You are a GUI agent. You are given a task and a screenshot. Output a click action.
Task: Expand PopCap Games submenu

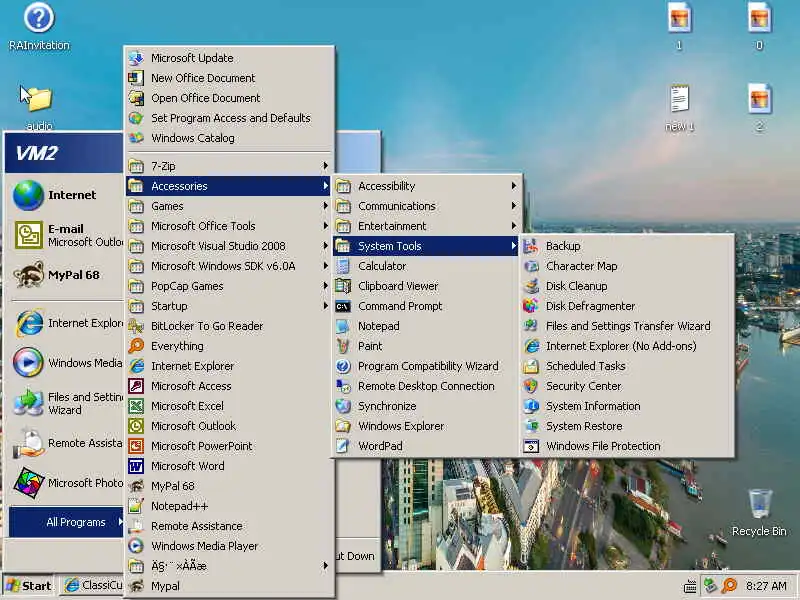click(x=229, y=286)
